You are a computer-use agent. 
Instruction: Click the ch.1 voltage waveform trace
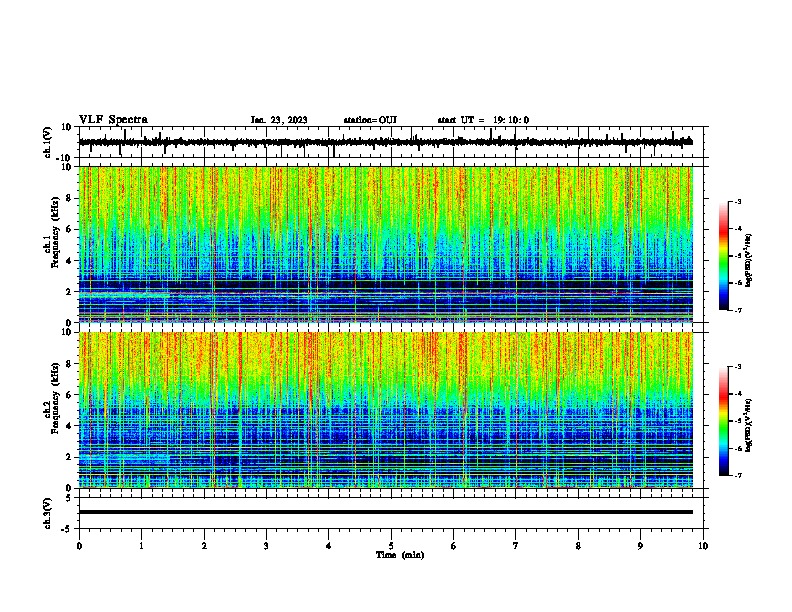(386, 142)
